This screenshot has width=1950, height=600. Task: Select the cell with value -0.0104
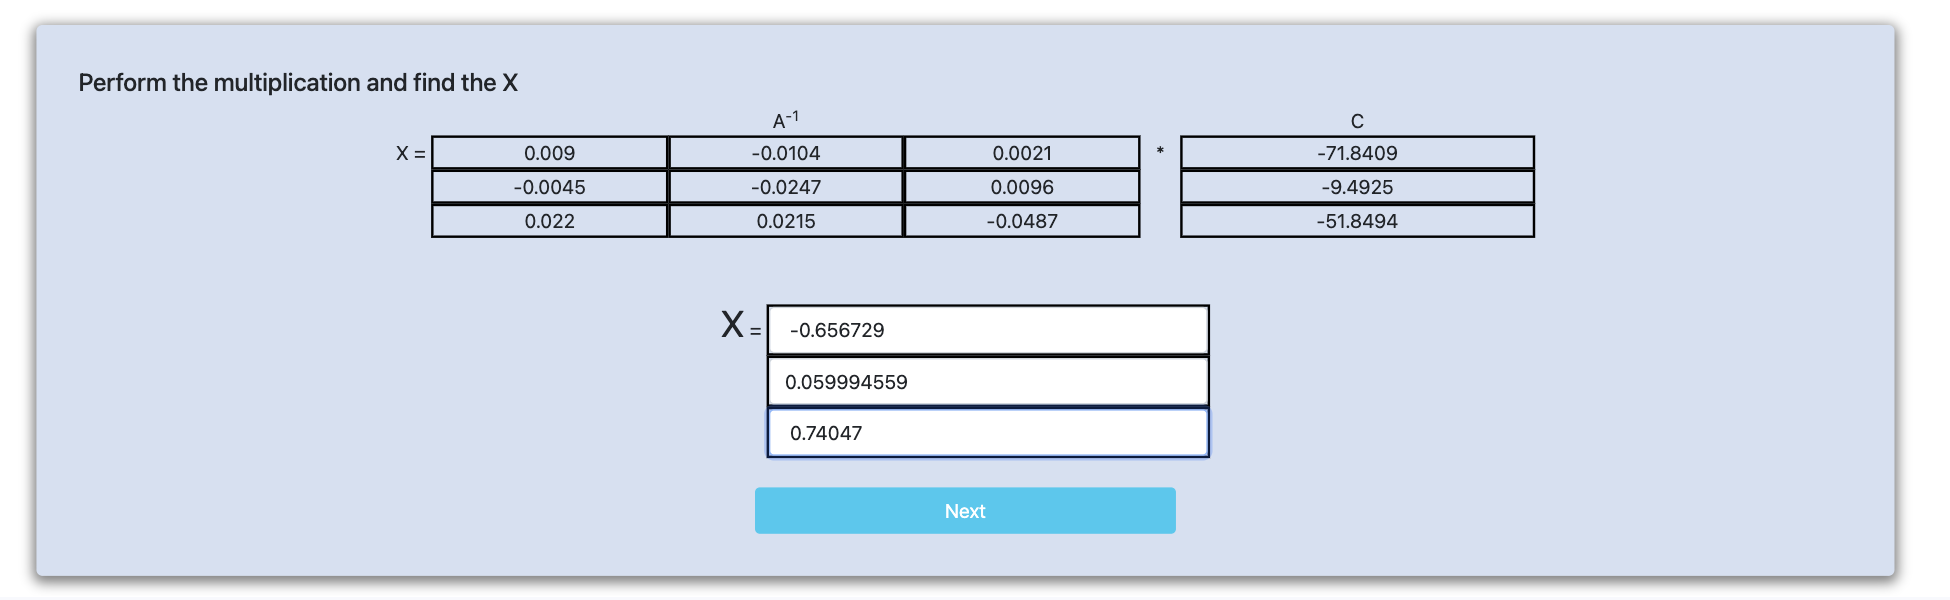click(786, 153)
